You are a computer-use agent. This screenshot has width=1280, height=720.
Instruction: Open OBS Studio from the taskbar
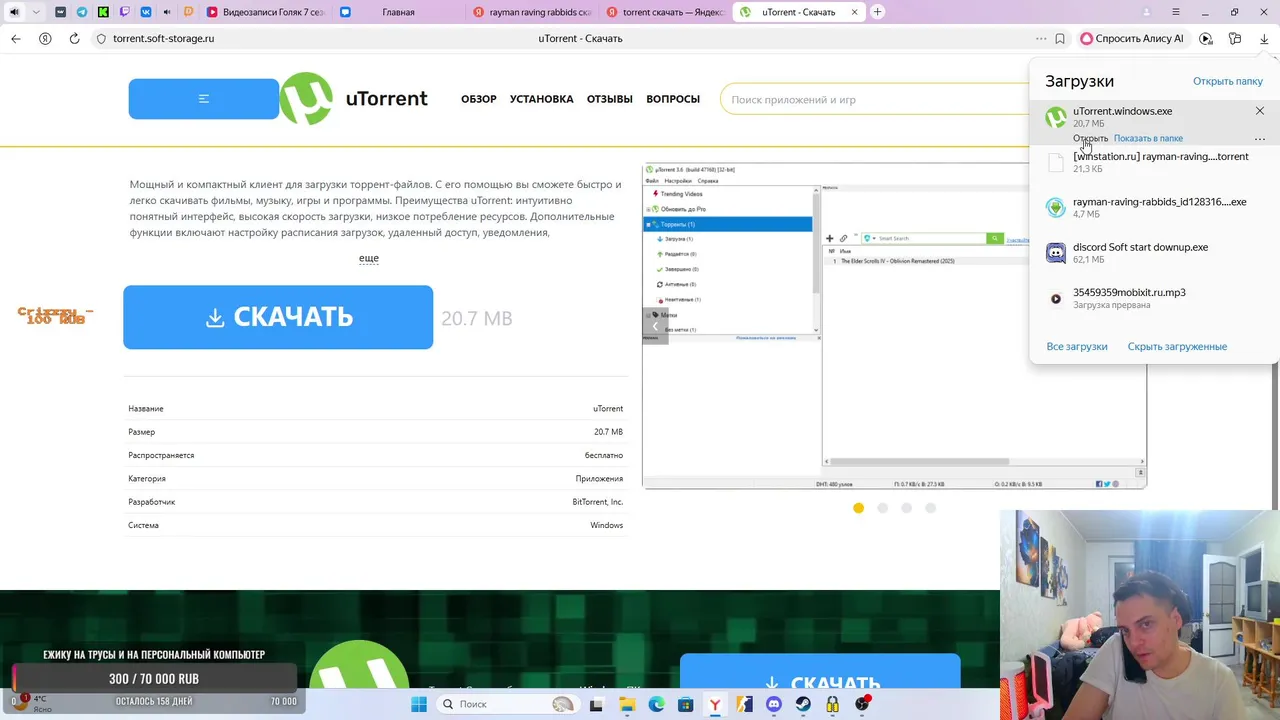(x=862, y=704)
